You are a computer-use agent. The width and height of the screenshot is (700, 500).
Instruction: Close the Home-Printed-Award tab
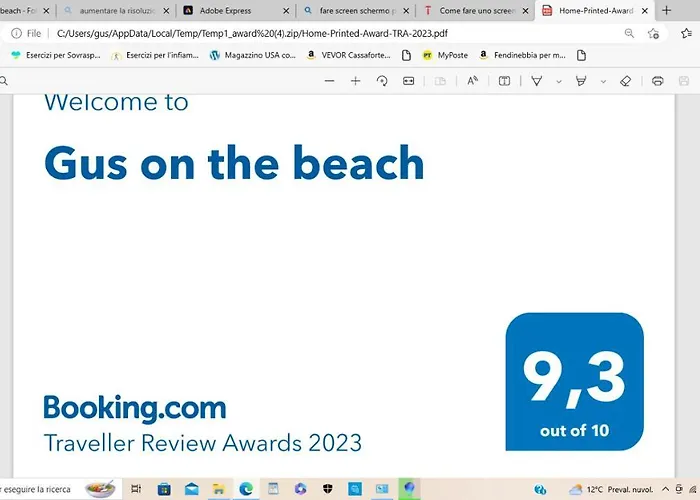coord(645,11)
